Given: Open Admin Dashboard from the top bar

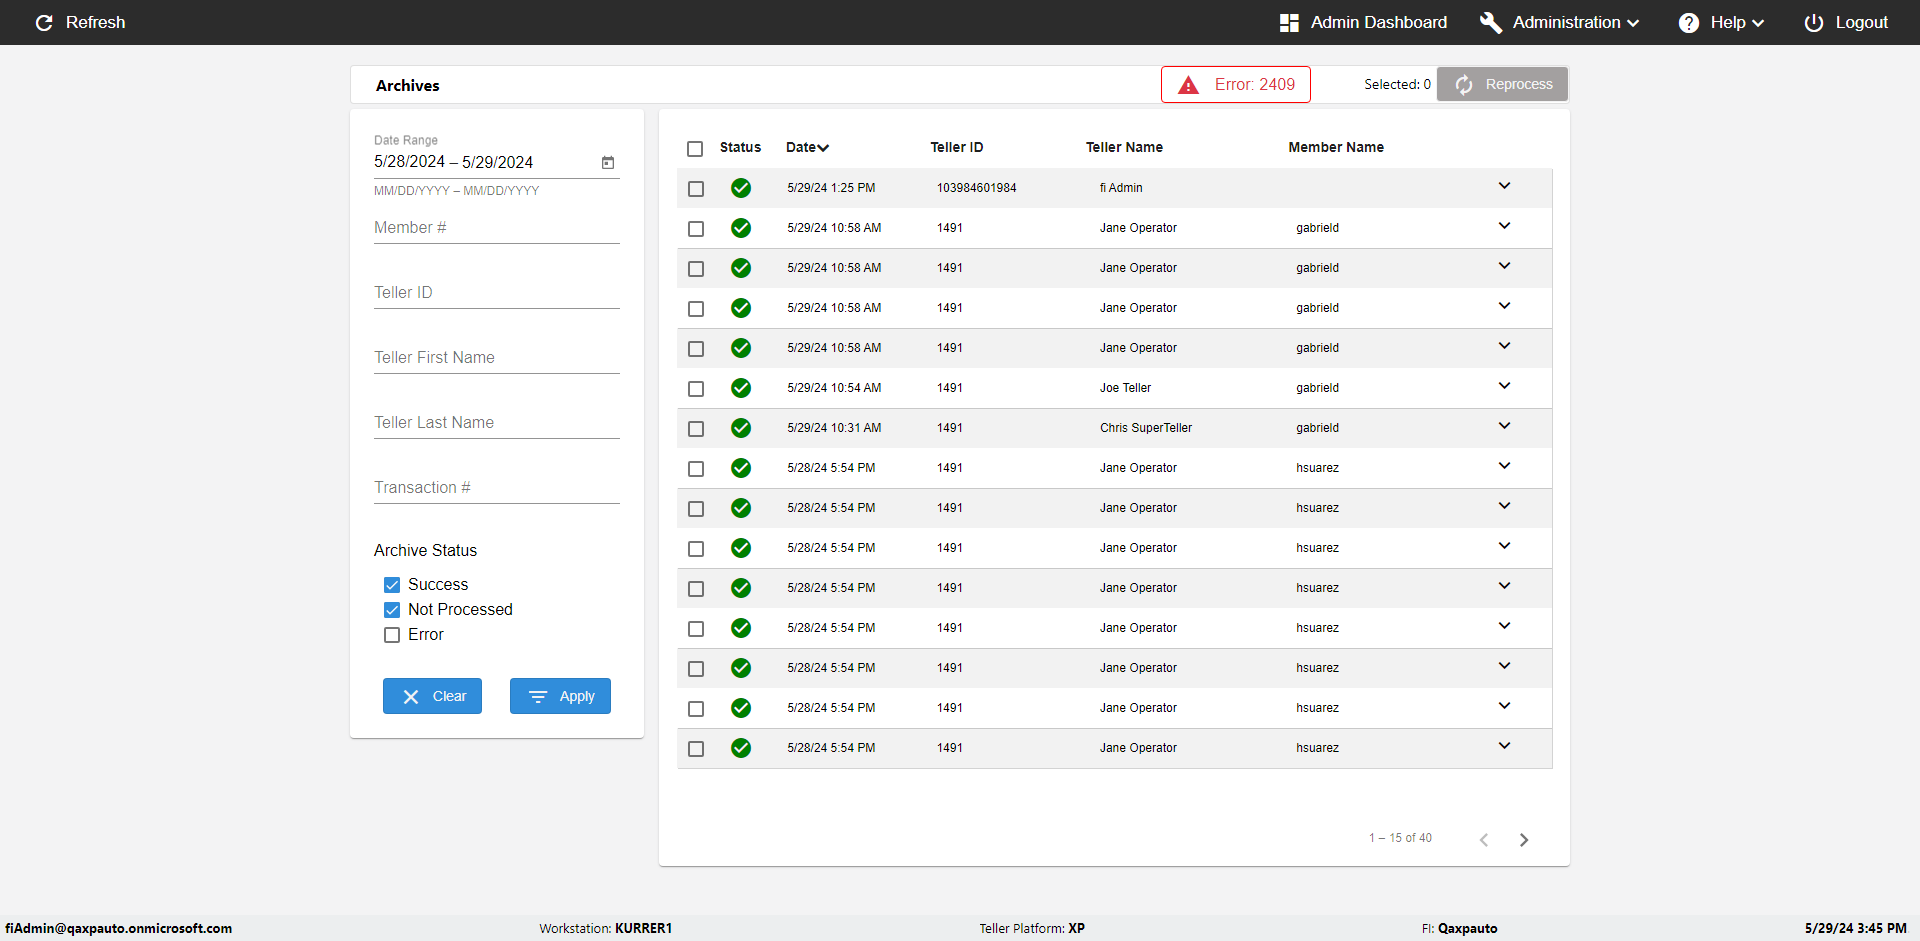Looking at the screenshot, I should 1363,22.
